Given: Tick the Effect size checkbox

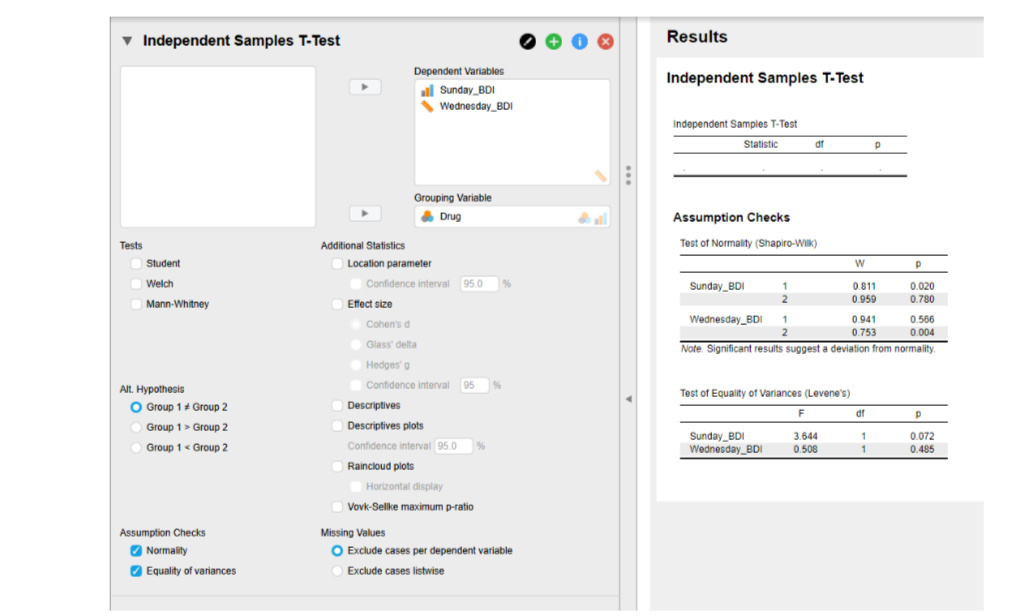Looking at the screenshot, I should [x=337, y=304].
